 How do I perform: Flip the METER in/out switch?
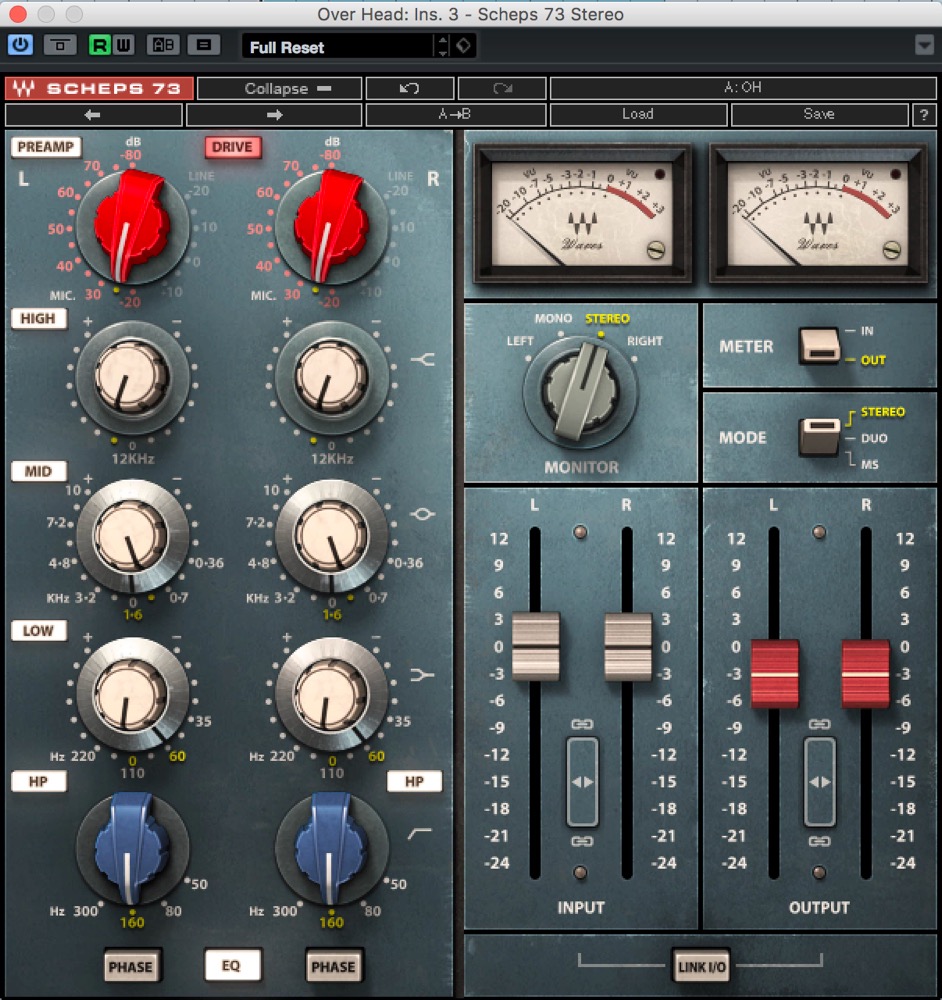tap(819, 346)
